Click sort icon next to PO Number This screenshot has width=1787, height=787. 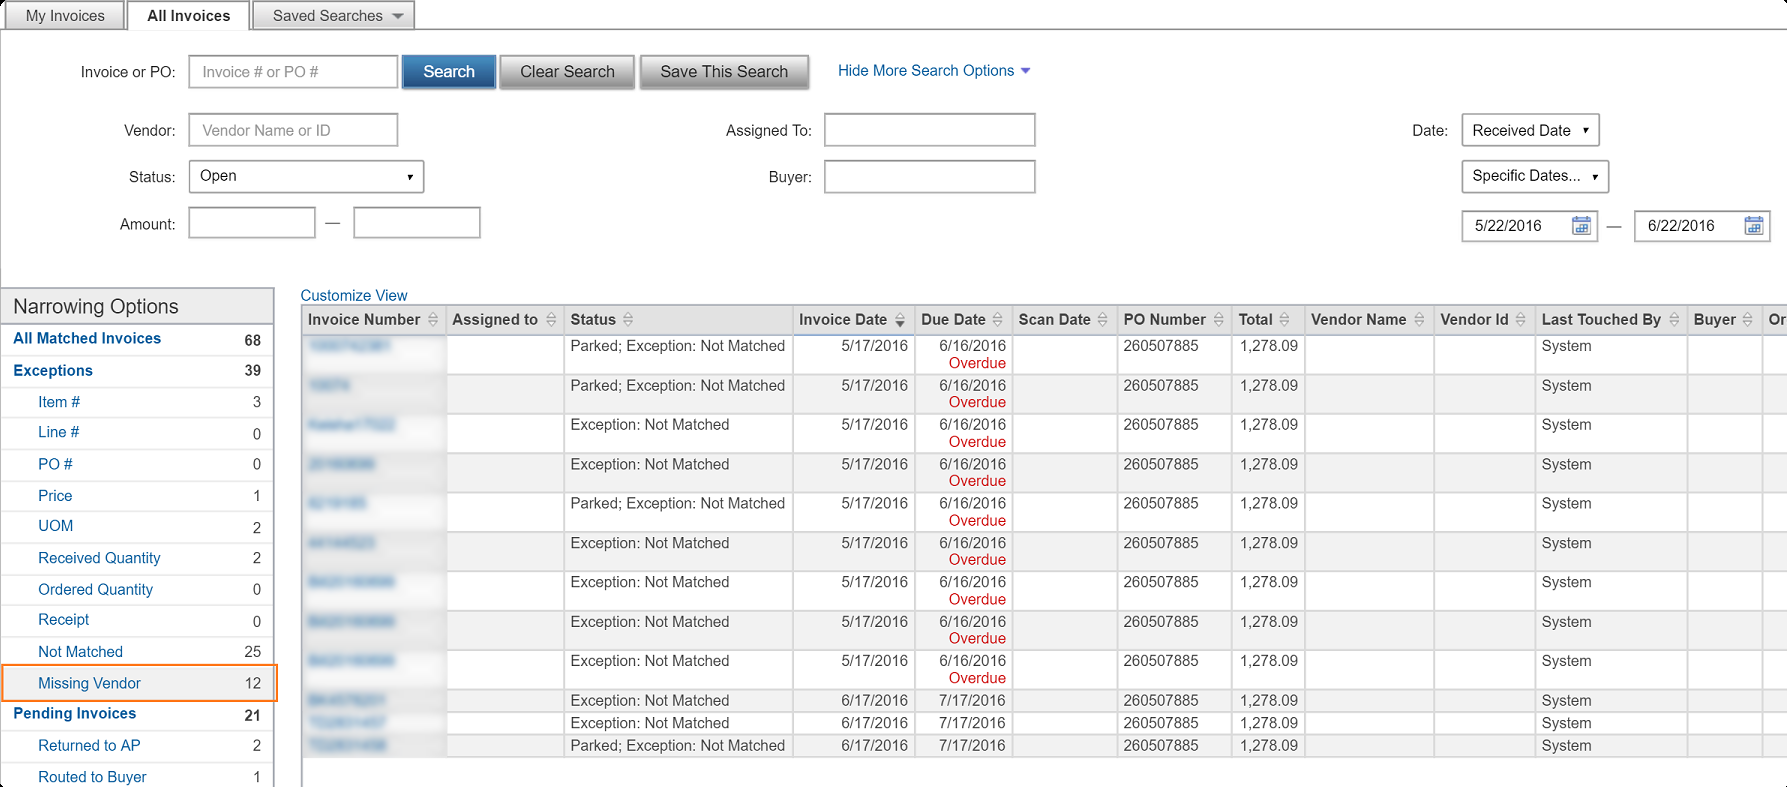pos(1218,320)
